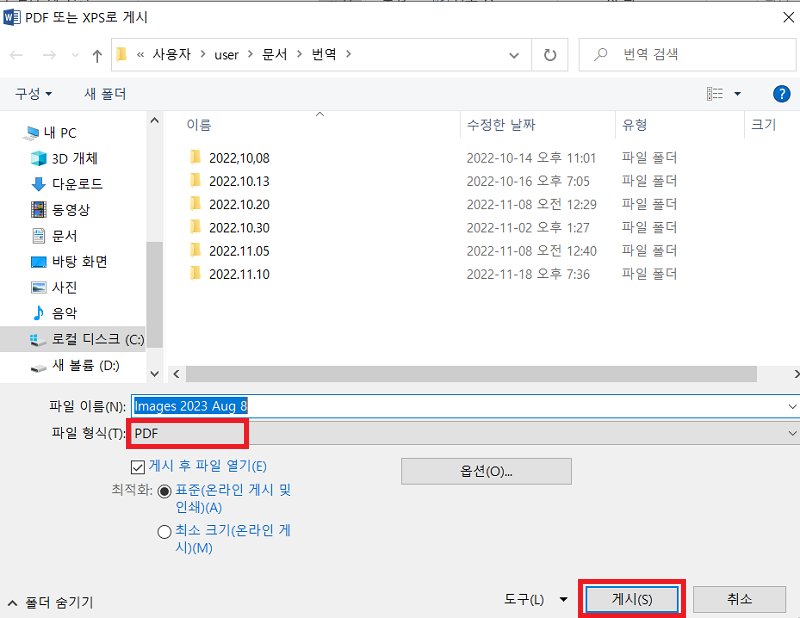The image size is (800, 618).
Task: Click 게시(S) to publish
Action: coord(632,599)
